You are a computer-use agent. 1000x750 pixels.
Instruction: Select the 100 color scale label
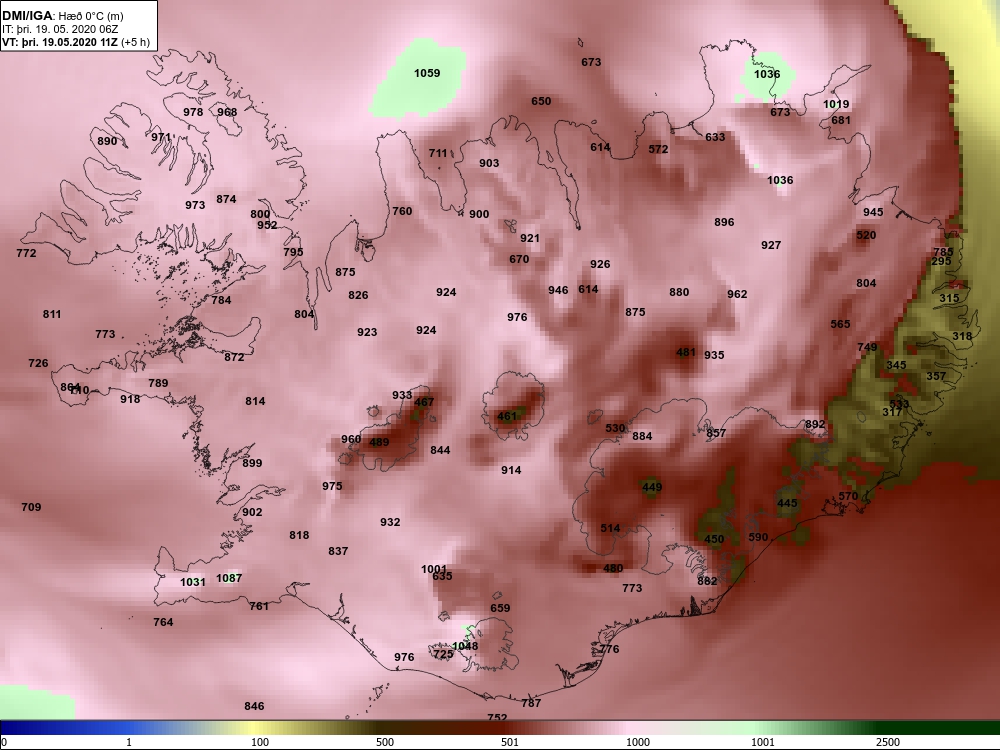260,742
